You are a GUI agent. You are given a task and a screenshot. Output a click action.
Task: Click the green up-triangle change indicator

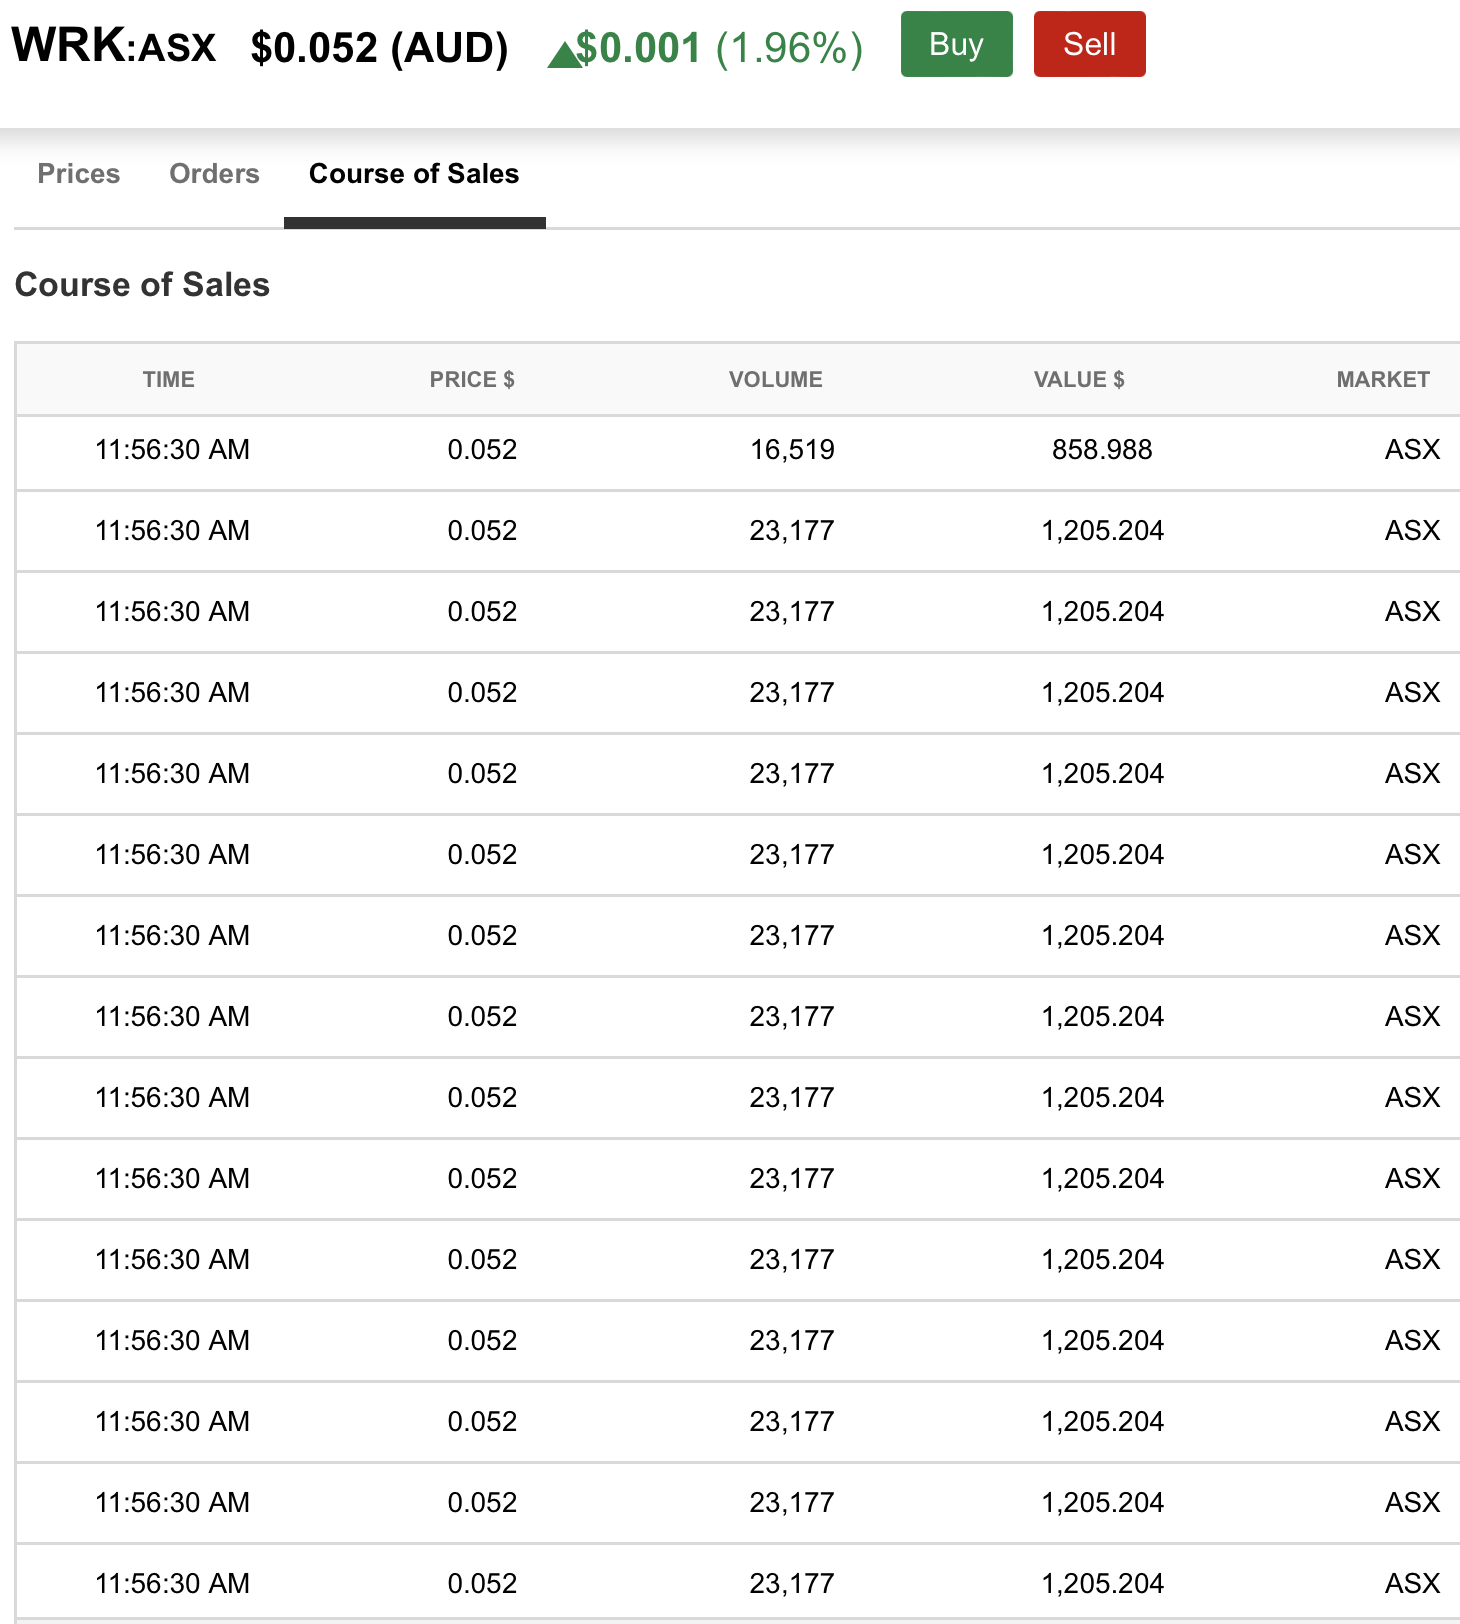(x=564, y=54)
